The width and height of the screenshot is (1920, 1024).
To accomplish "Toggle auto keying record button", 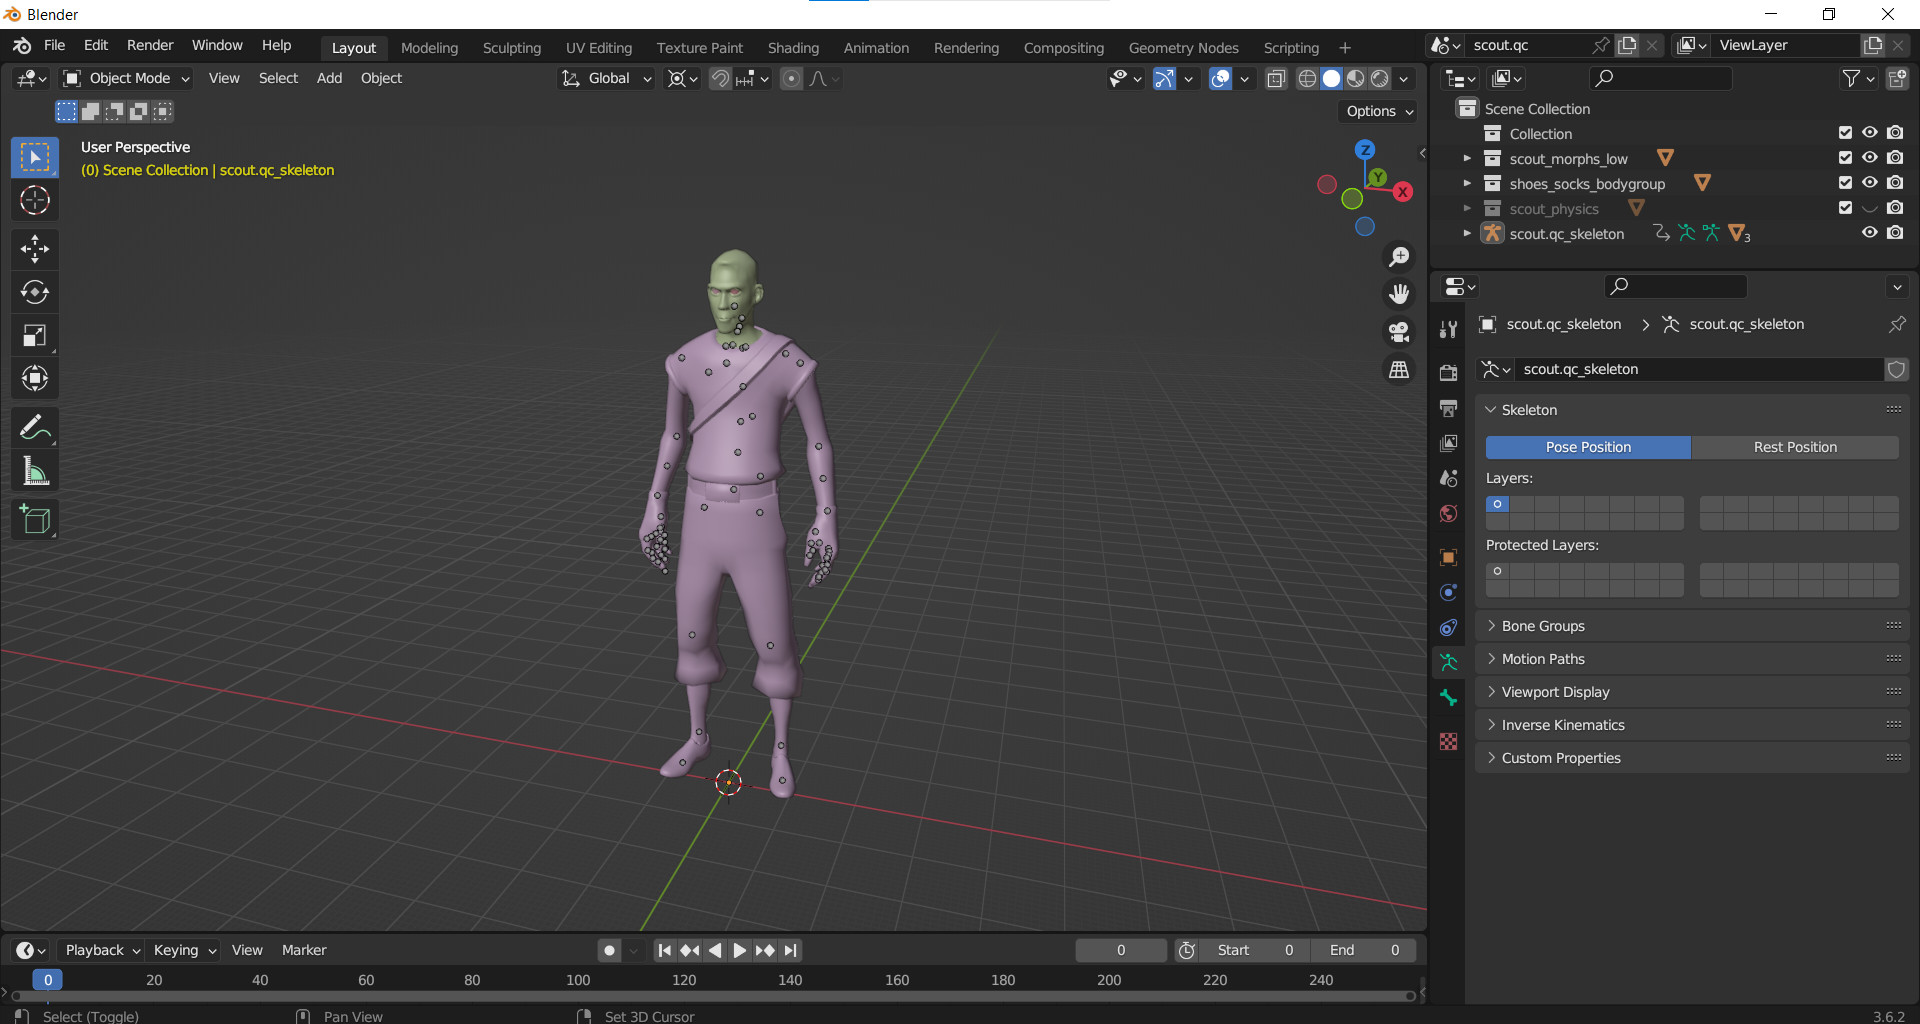I will [609, 951].
